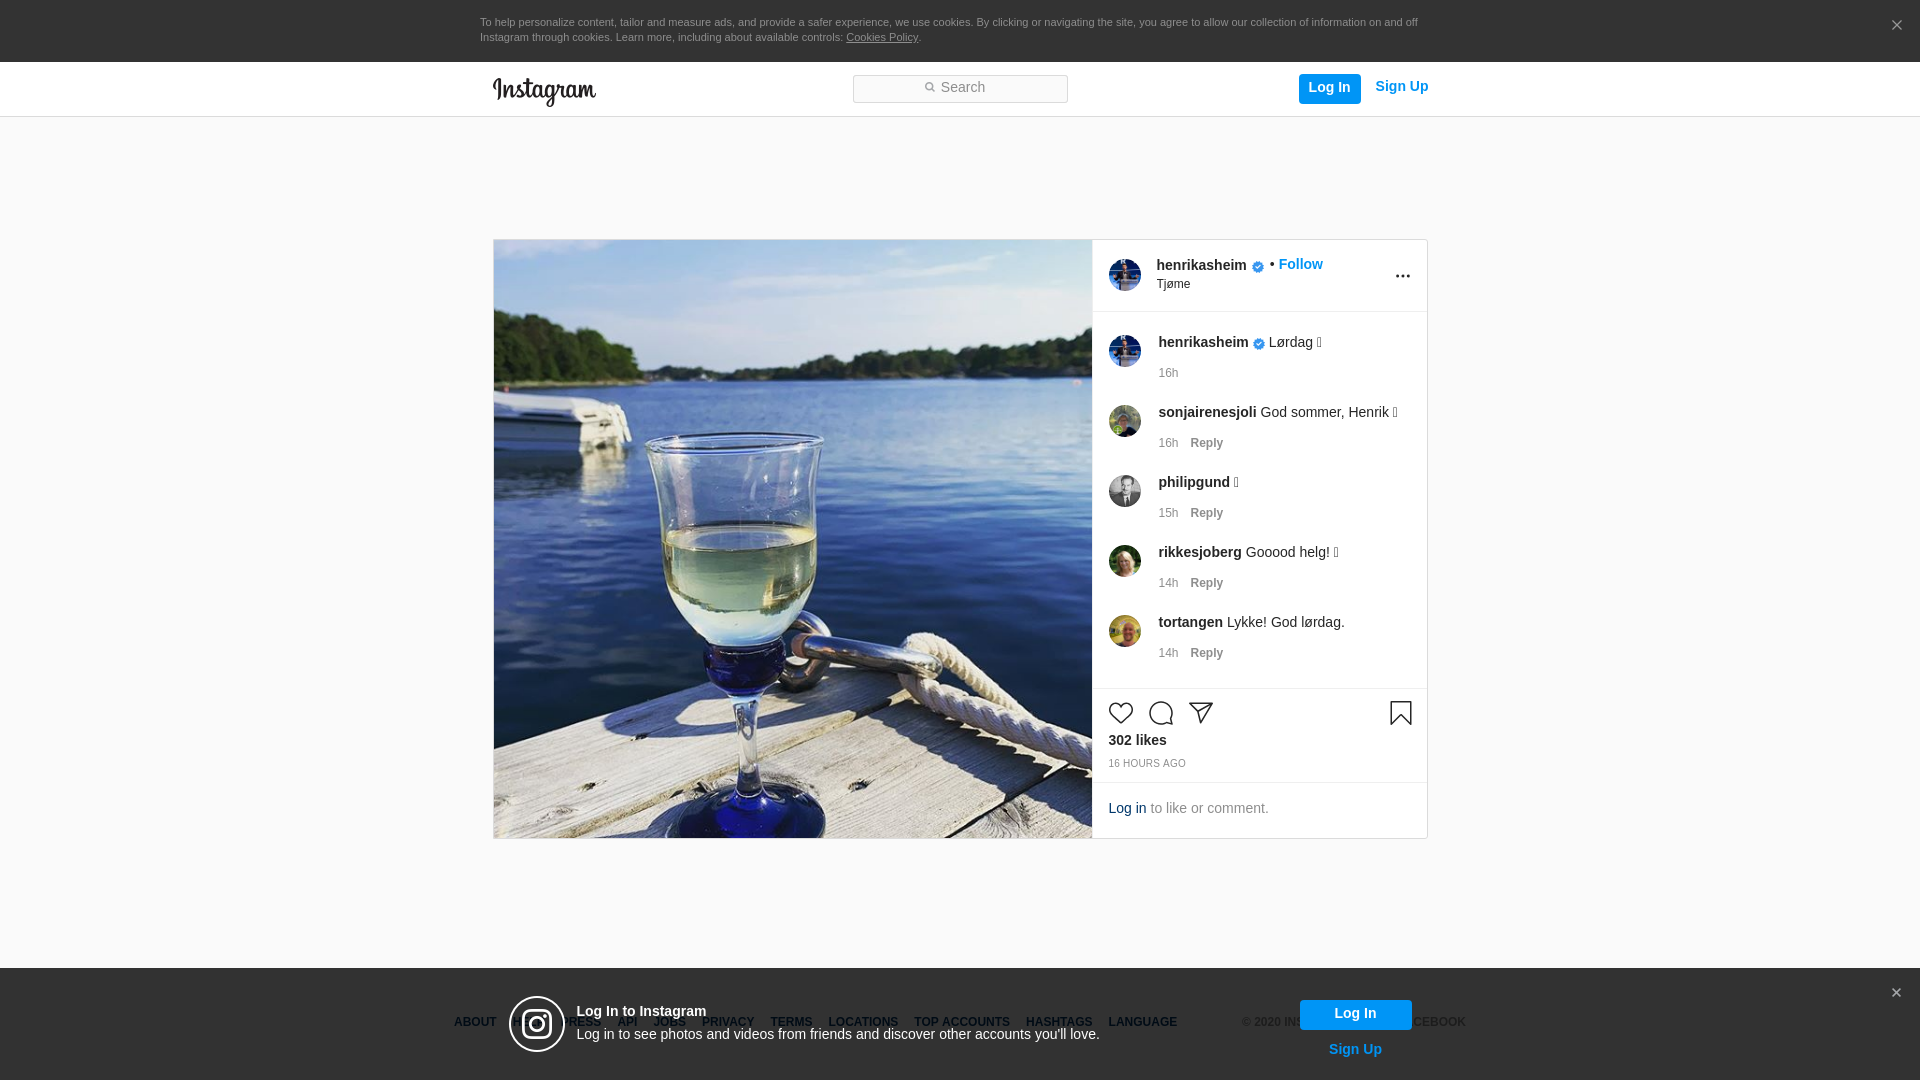The height and width of the screenshot is (1080, 1920).
Task: Click Sign Up in bottom banner
Action: coord(1355,1050)
